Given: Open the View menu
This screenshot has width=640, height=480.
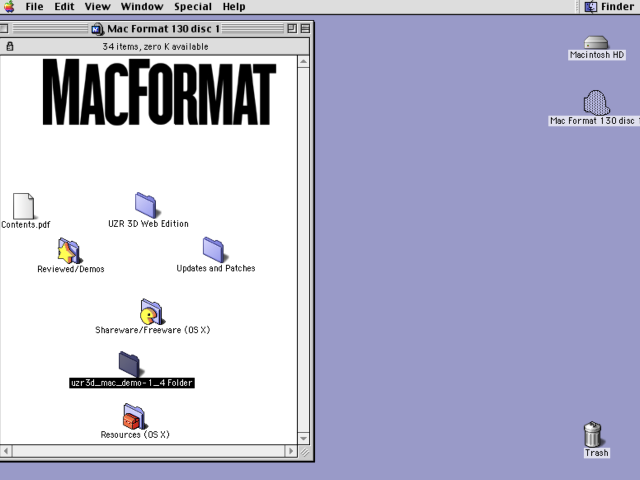Looking at the screenshot, I should point(98,7).
